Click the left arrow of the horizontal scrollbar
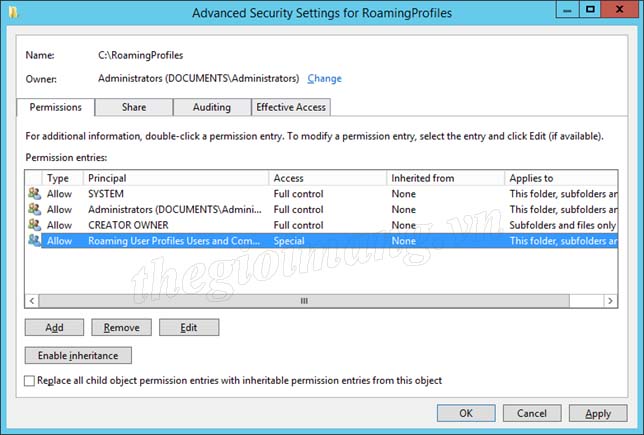This screenshot has width=644, height=435. (x=32, y=301)
